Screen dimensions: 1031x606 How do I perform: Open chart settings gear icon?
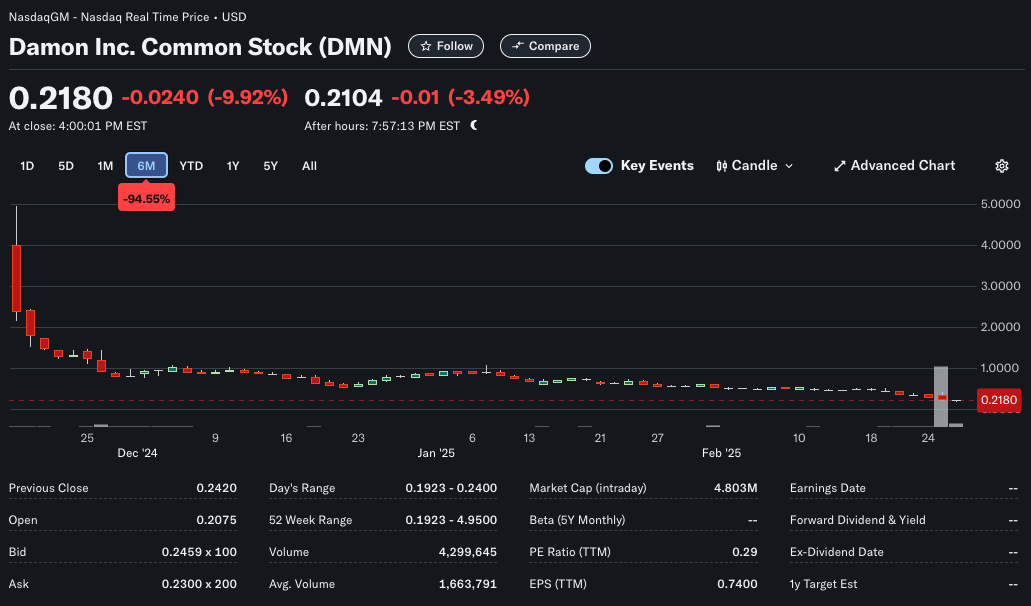click(x=1001, y=166)
